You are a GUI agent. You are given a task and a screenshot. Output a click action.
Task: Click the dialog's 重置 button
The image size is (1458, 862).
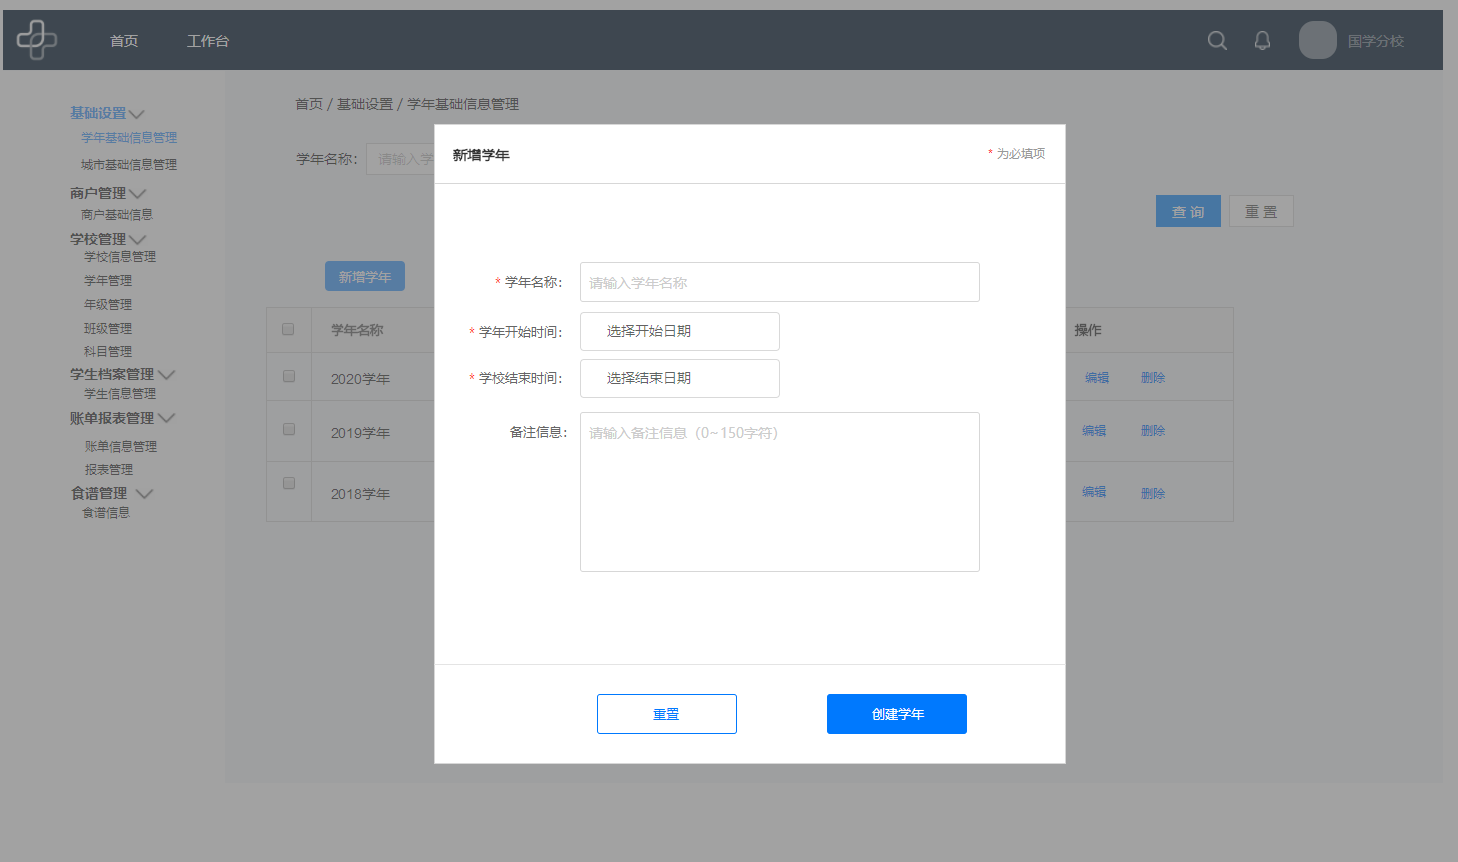tap(667, 714)
